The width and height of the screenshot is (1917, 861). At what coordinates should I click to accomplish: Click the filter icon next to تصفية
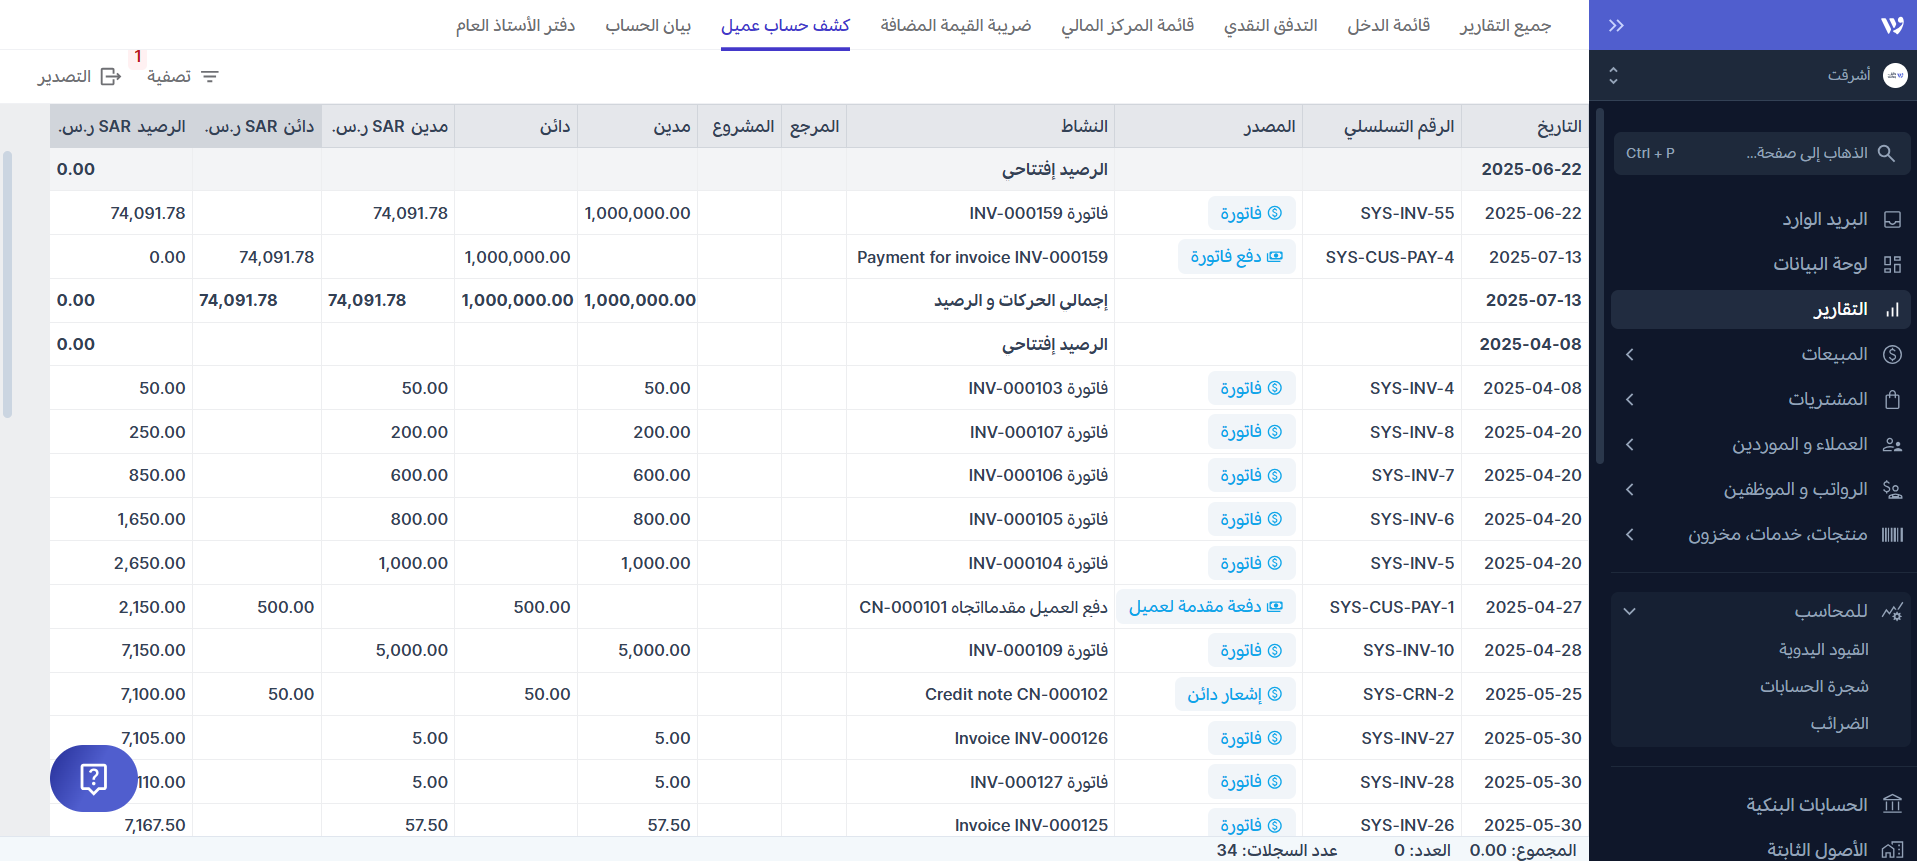210,77
